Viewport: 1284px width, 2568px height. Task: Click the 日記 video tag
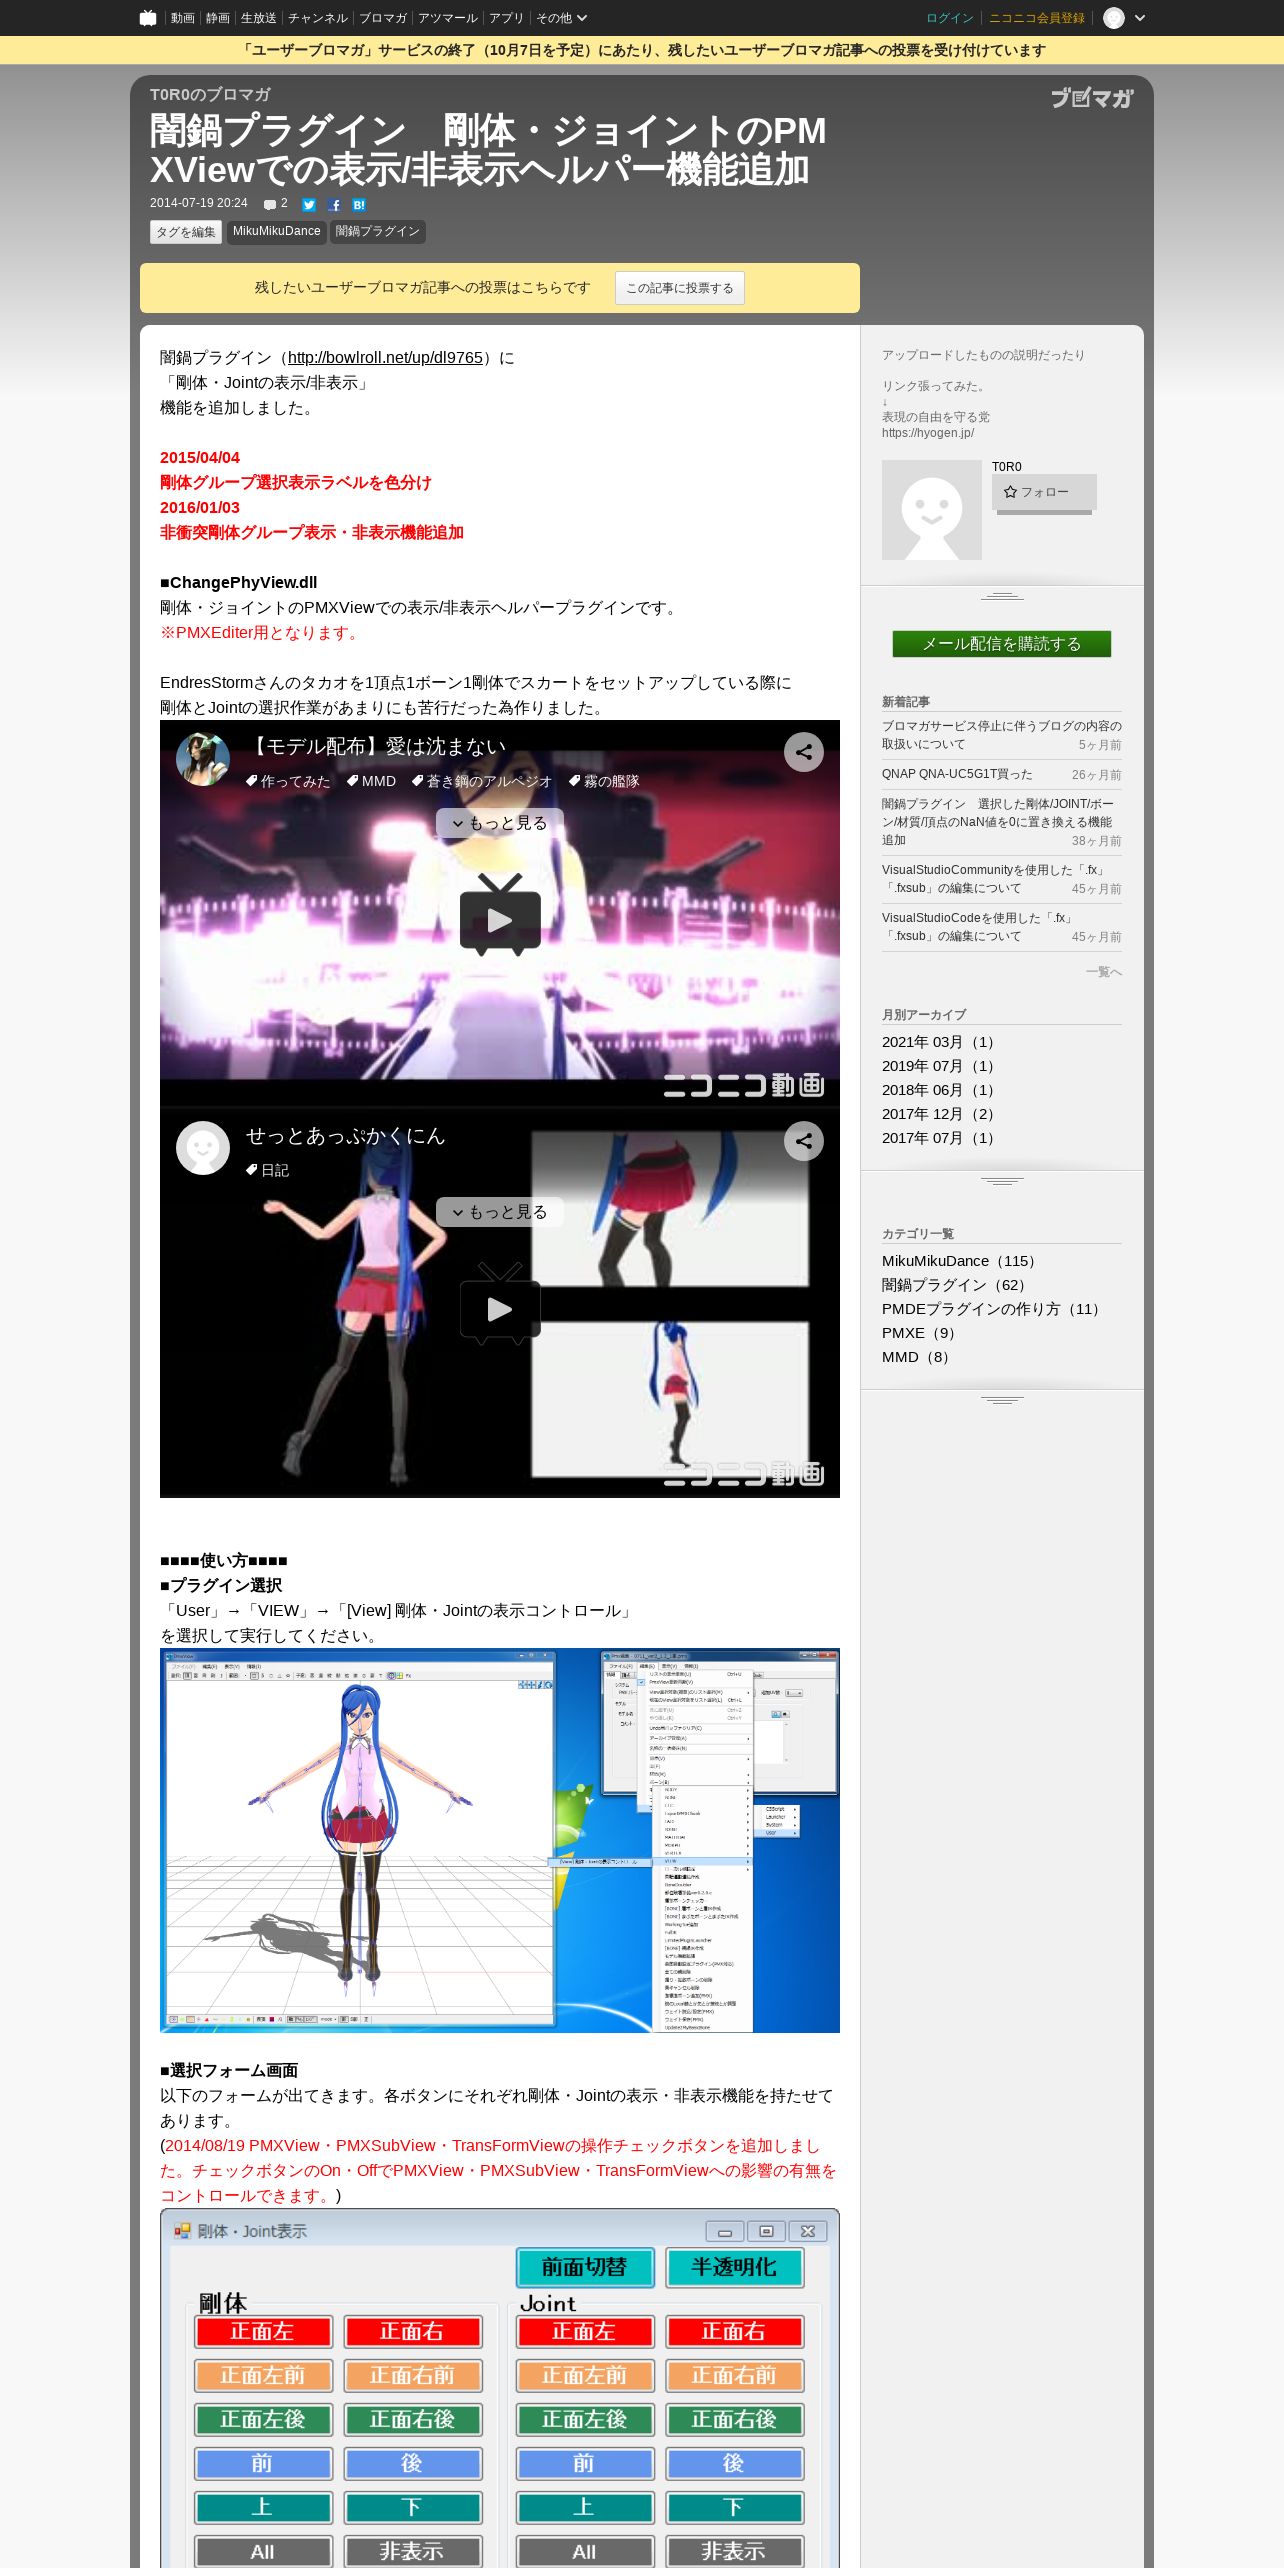click(x=268, y=1170)
